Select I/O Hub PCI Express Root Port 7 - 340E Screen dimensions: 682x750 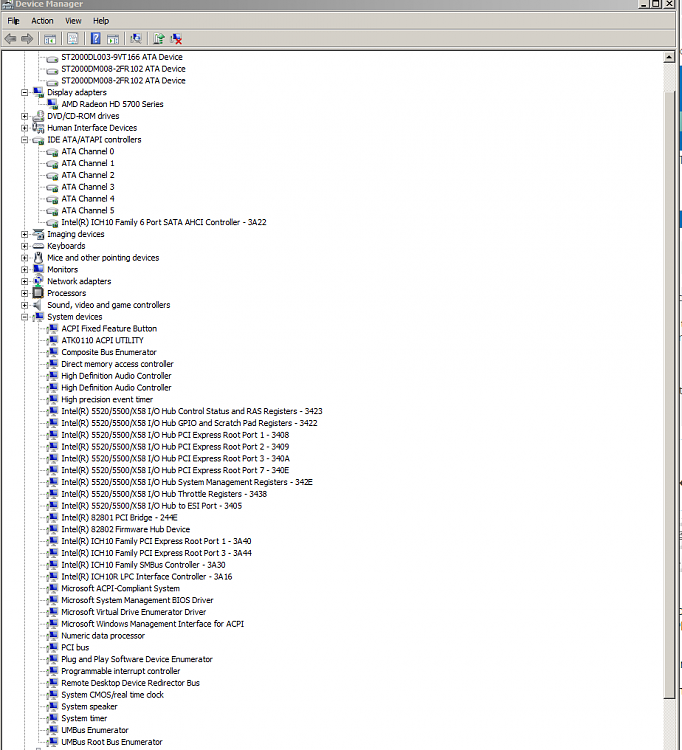[x=175, y=470]
